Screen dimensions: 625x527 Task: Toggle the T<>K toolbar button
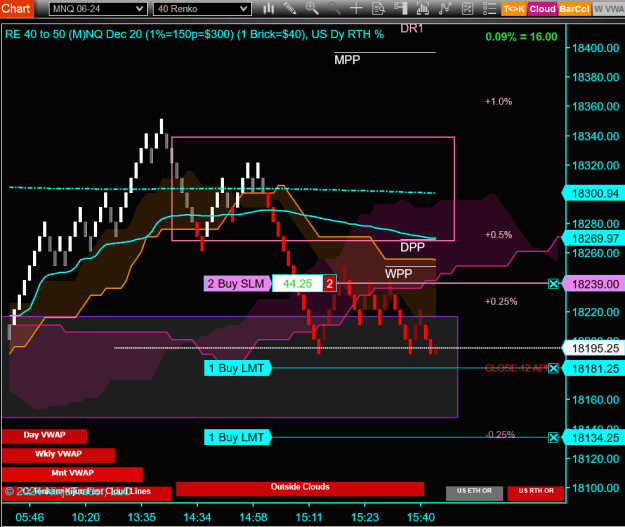pyautogui.click(x=514, y=9)
